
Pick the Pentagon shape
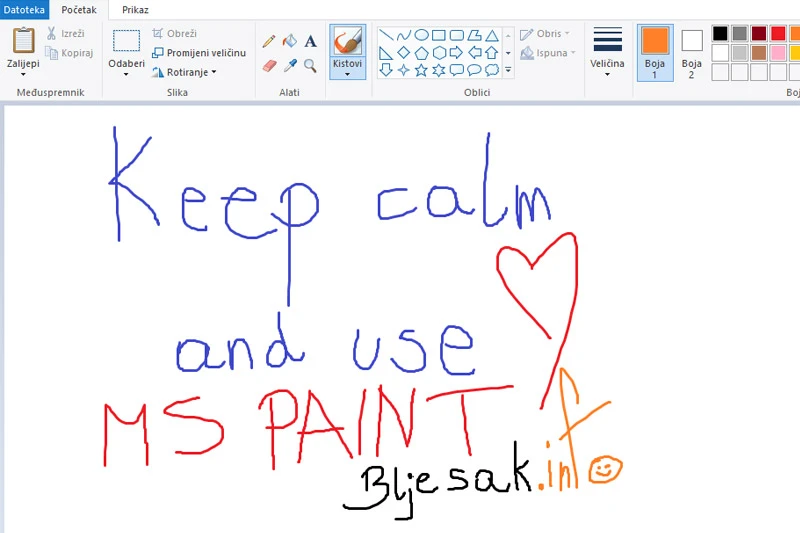[421, 53]
